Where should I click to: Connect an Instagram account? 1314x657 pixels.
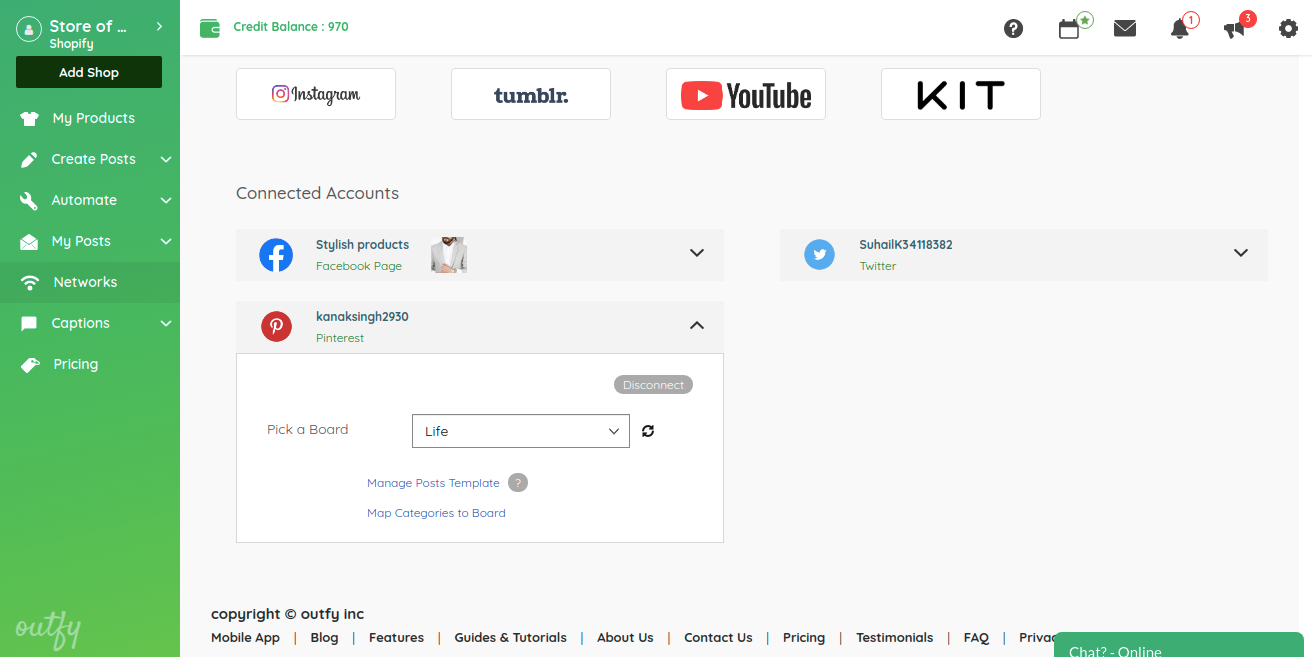[x=316, y=94]
